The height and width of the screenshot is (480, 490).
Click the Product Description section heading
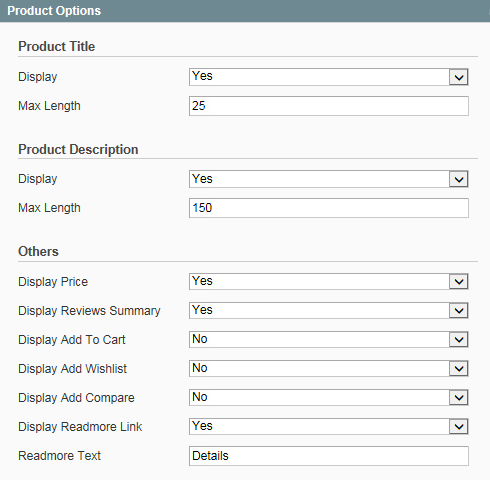tap(78, 149)
